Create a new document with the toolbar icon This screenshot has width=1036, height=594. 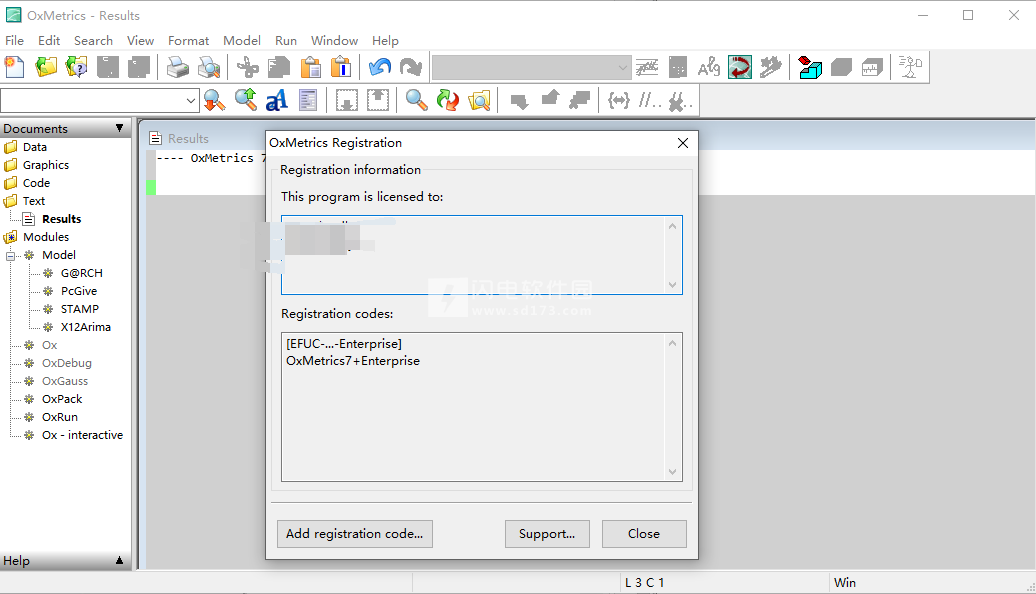coord(15,67)
